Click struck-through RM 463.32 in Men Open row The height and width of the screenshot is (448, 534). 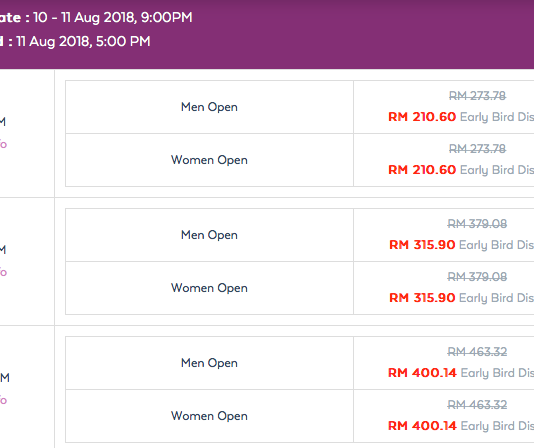(477, 352)
